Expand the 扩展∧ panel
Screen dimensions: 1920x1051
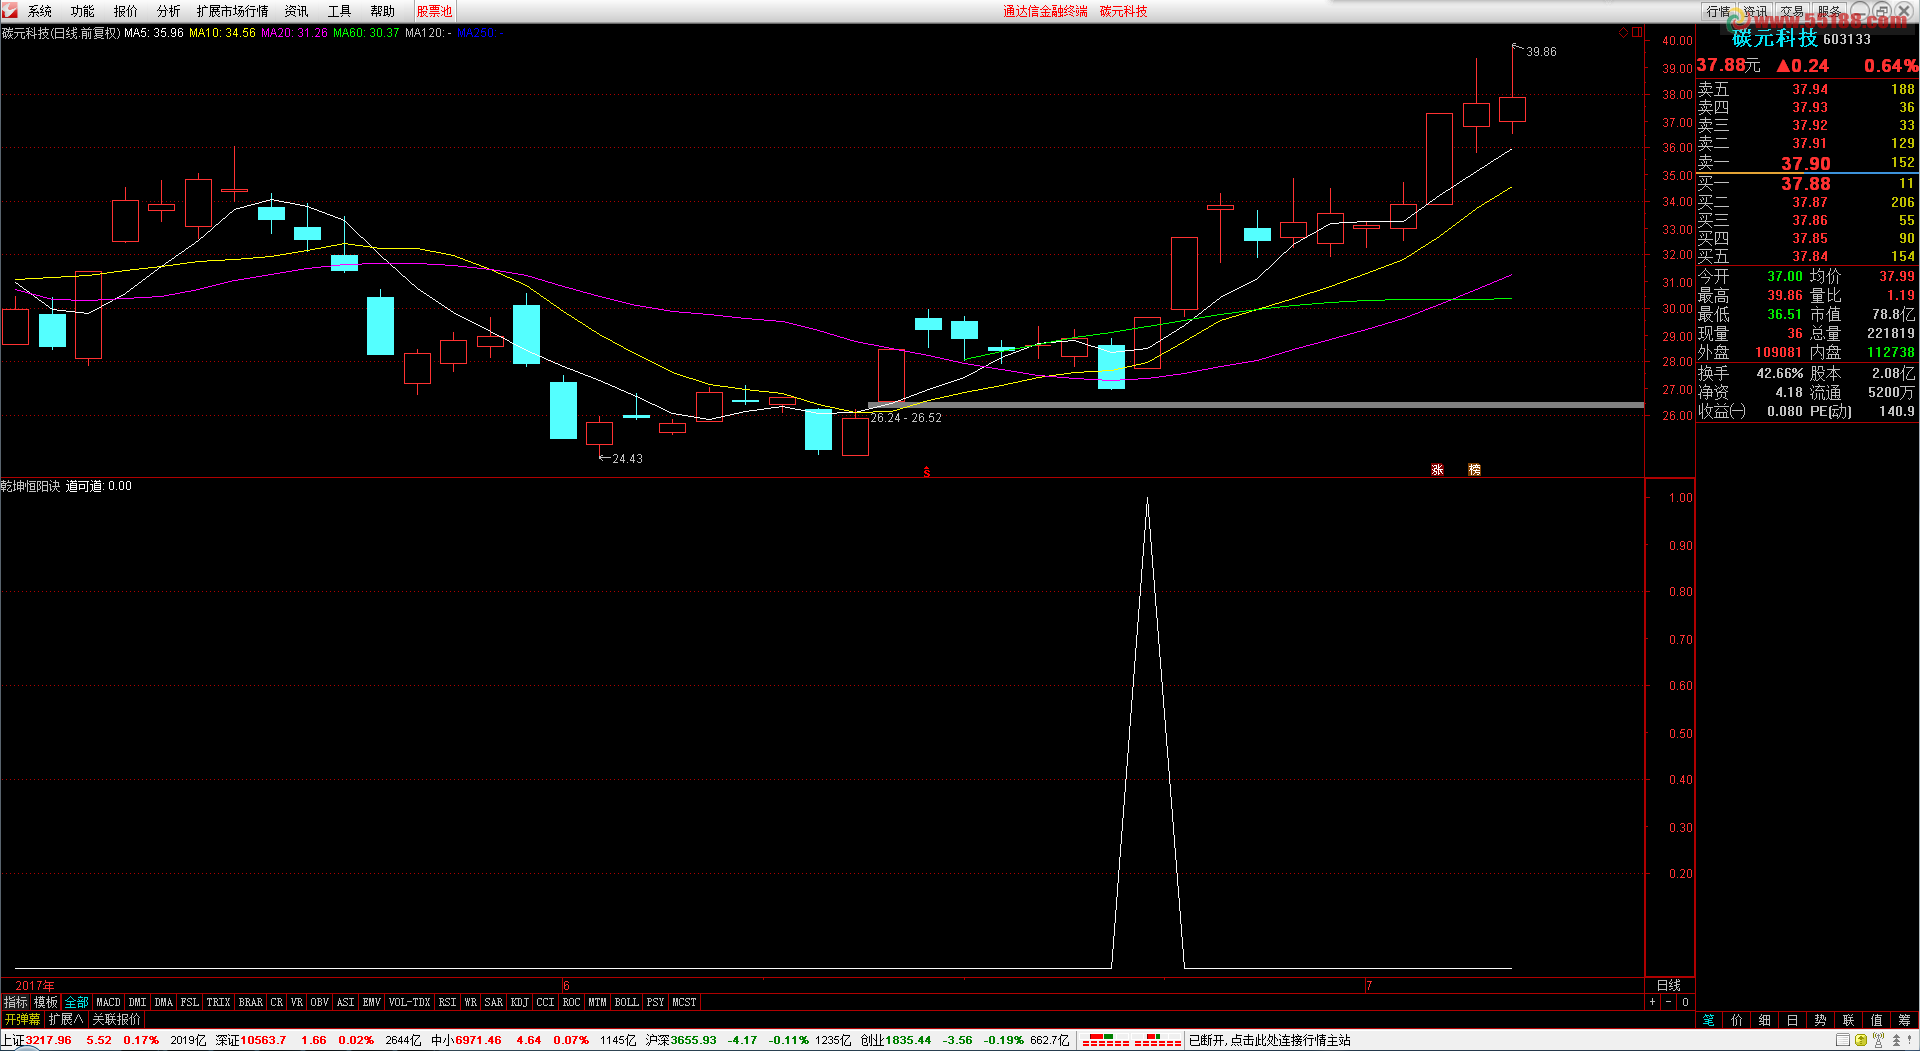pos(66,1019)
